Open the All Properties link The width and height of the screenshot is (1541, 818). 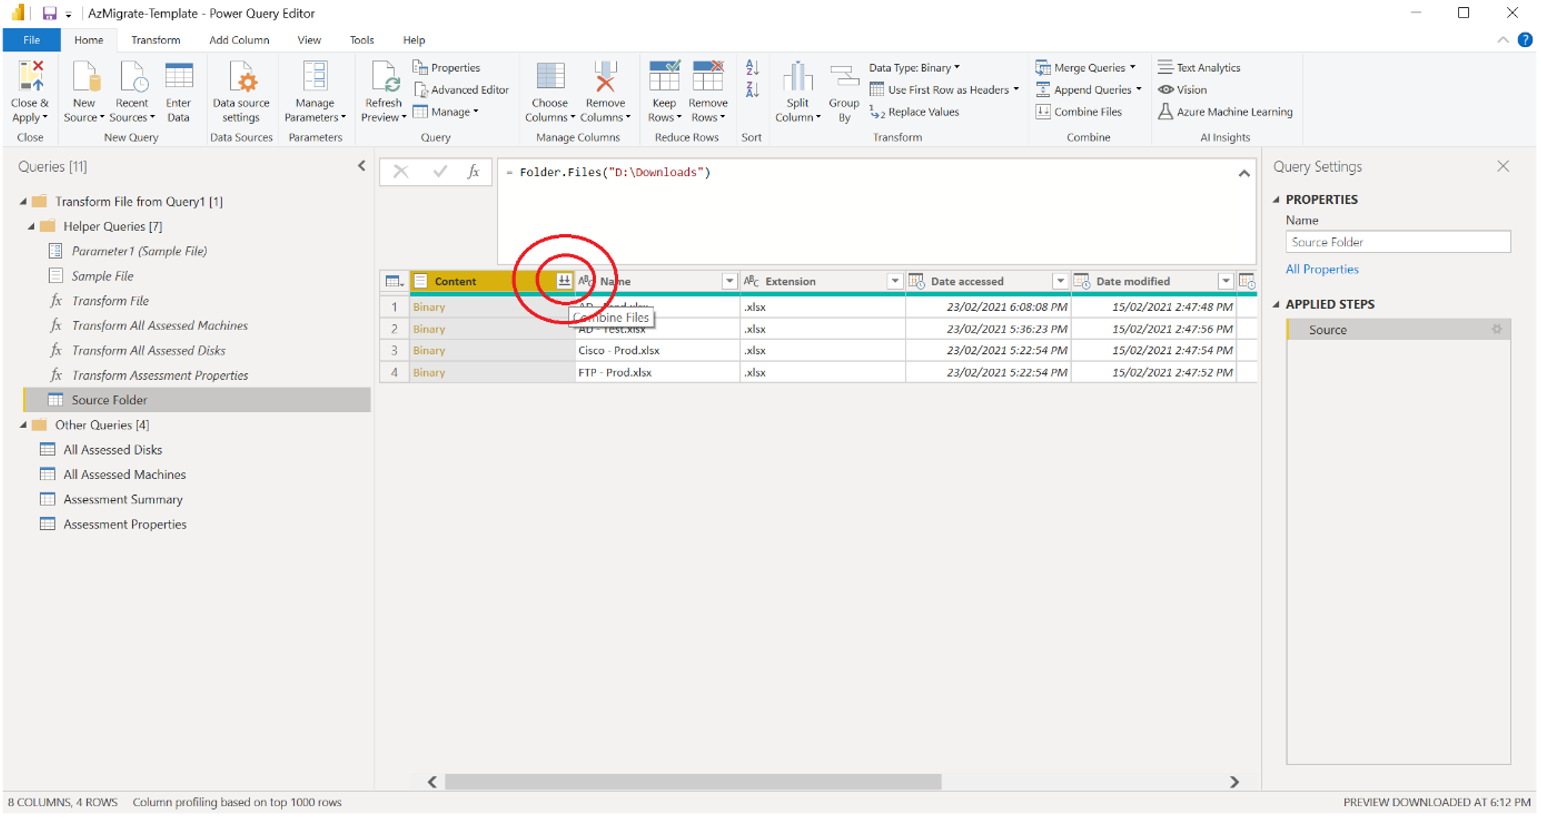(x=1322, y=269)
